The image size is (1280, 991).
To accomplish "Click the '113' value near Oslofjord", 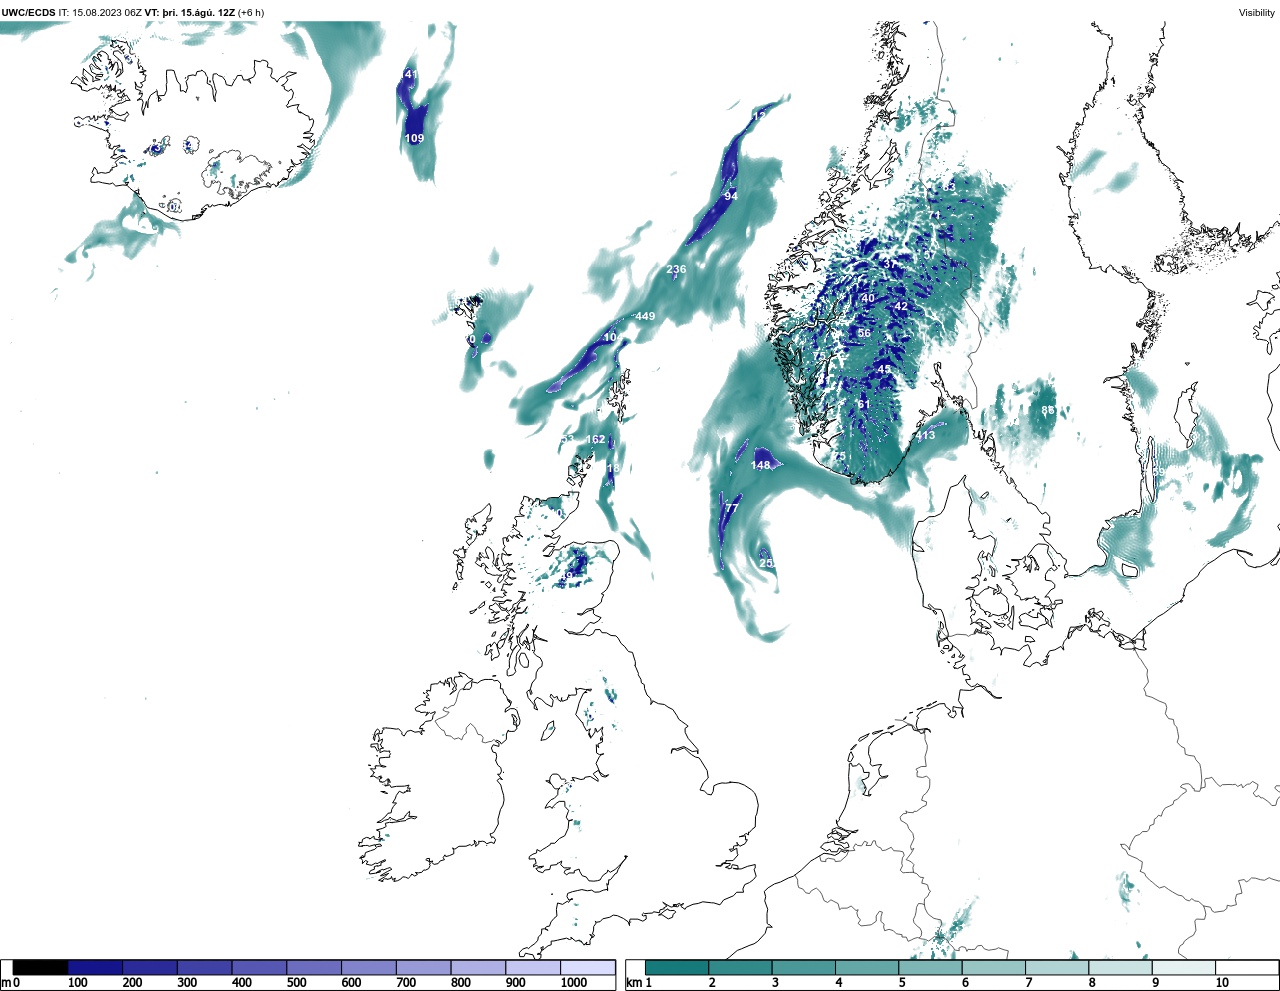I will tap(926, 435).
